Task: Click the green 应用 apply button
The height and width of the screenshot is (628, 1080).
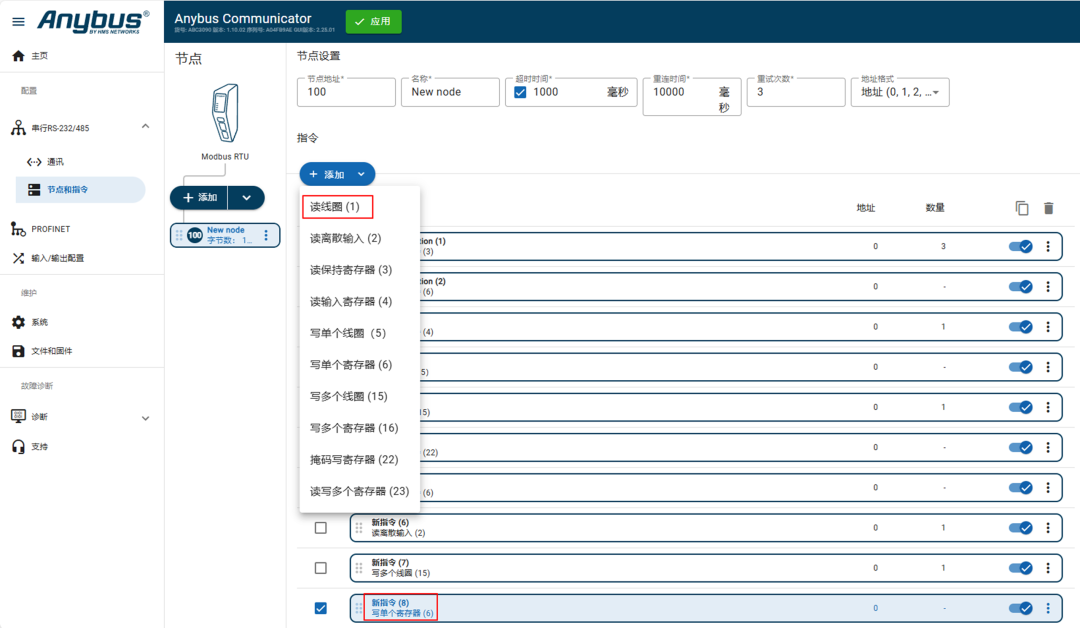Action: point(372,21)
